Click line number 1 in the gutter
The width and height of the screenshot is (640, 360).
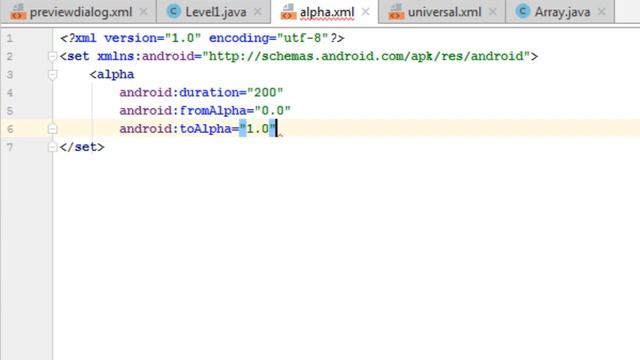pos(10,38)
